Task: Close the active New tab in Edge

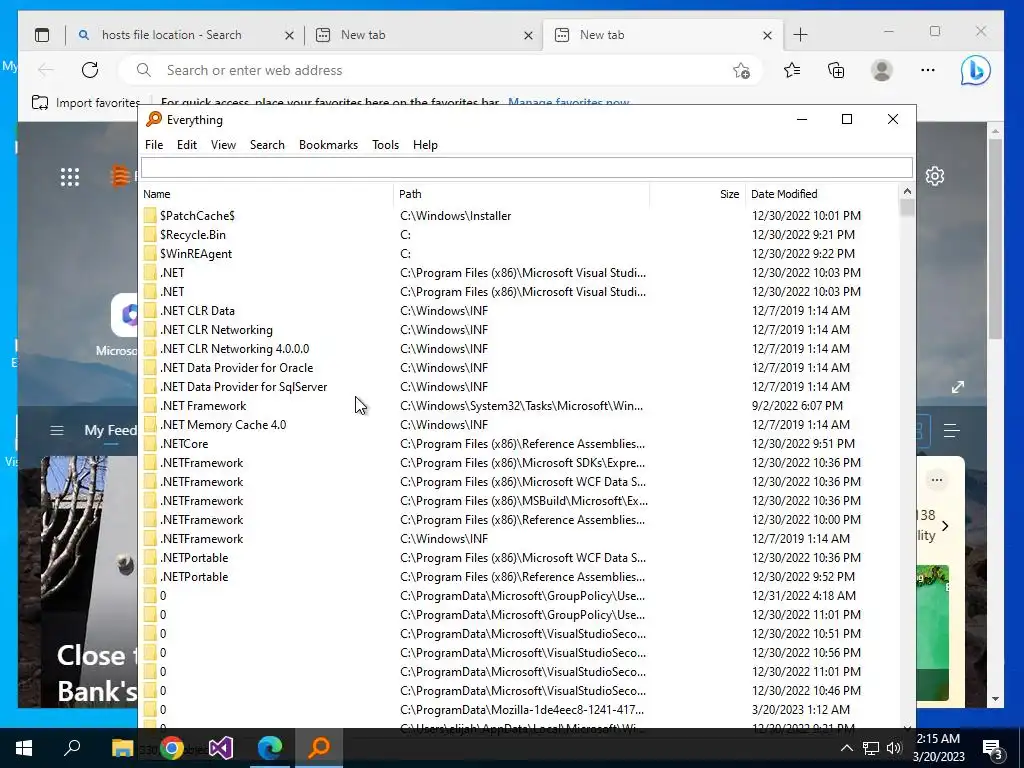Action: 767,35
